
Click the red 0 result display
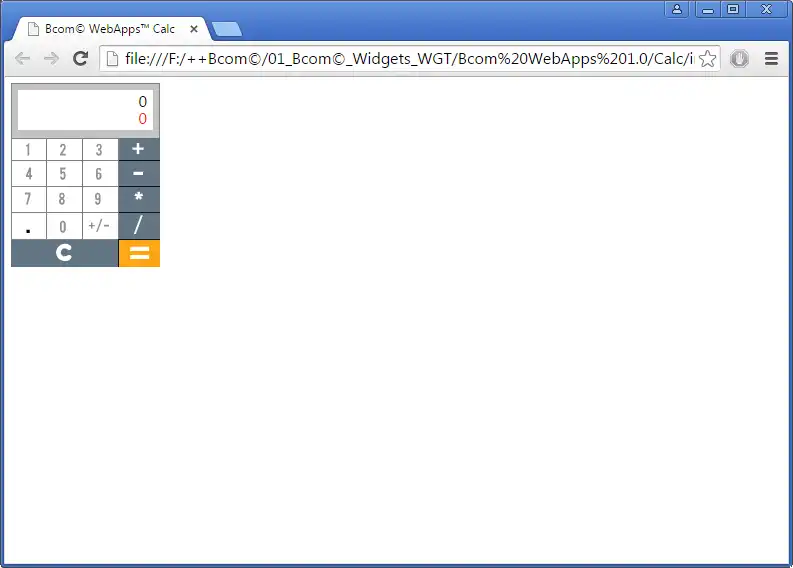point(143,119)
